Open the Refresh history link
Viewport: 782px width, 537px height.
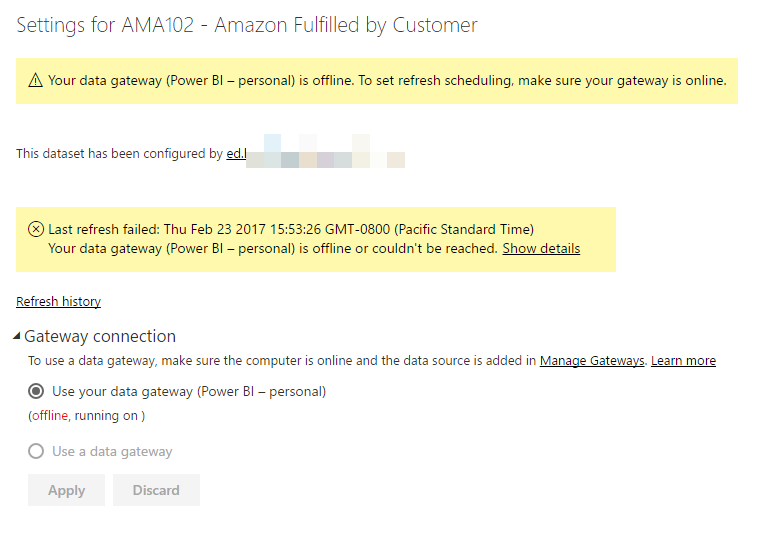tap(58, 302)
